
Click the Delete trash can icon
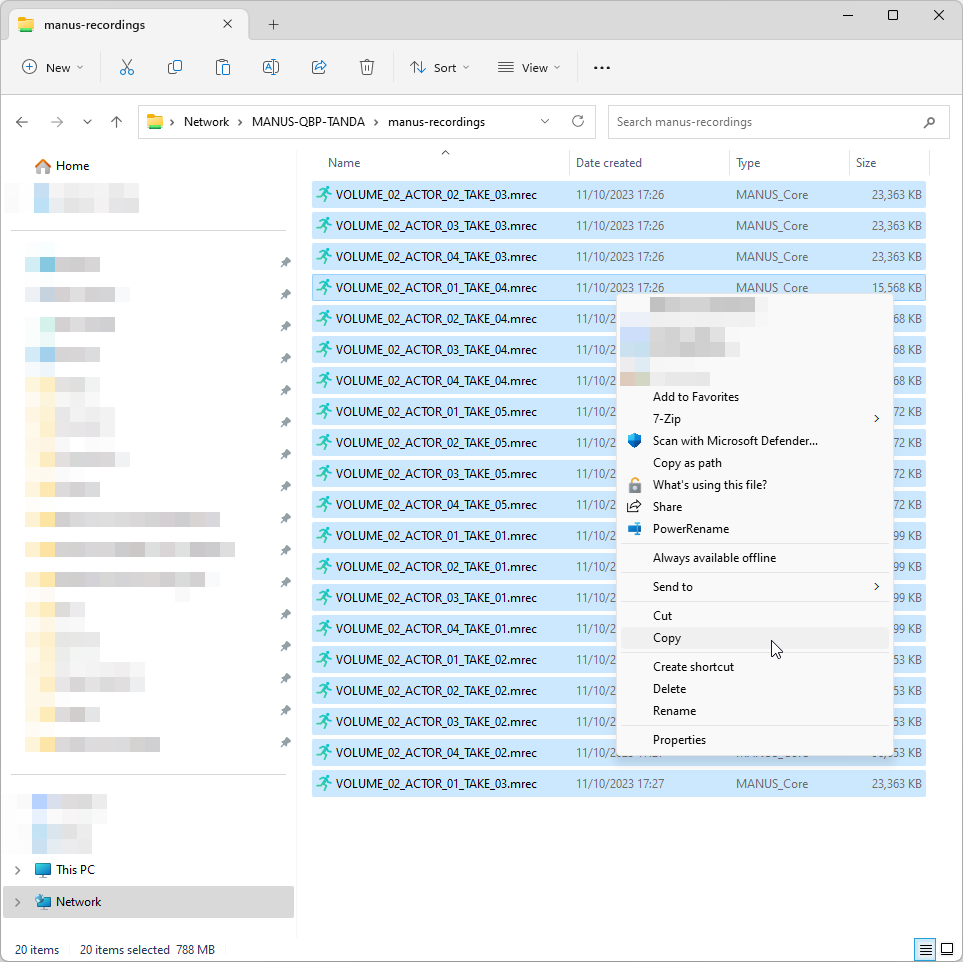[367, 68]
